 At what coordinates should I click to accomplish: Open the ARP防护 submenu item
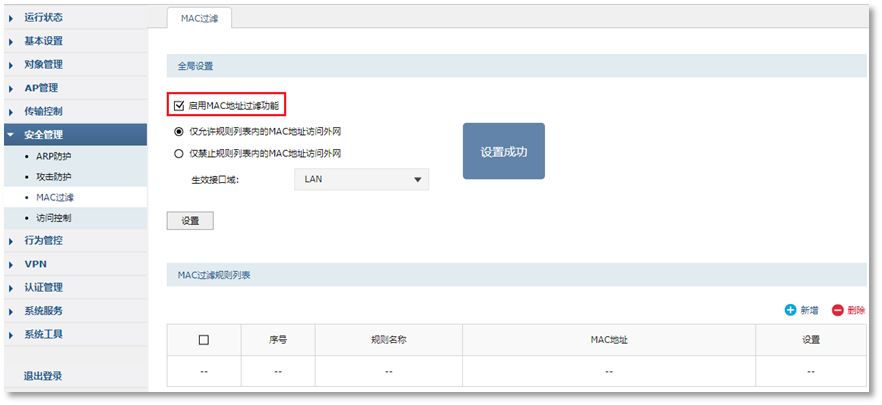pyautogui.click(x=54, y=156)
